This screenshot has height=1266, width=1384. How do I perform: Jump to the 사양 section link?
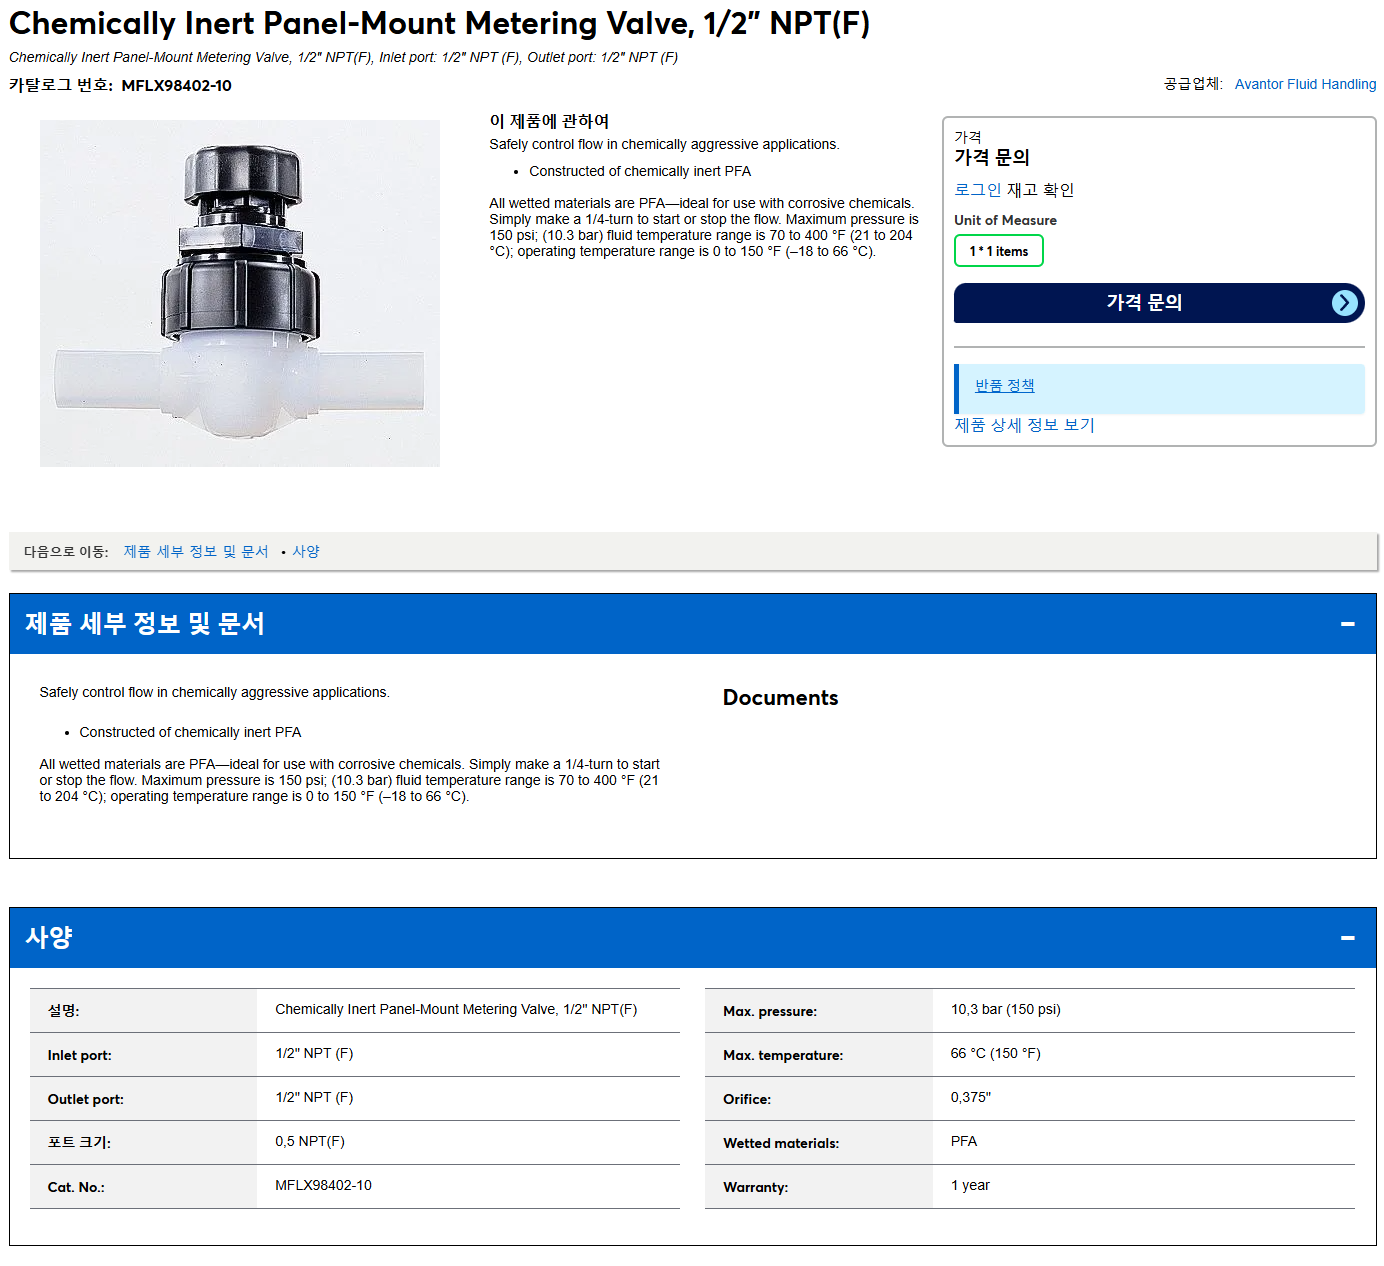coord(306,552)
